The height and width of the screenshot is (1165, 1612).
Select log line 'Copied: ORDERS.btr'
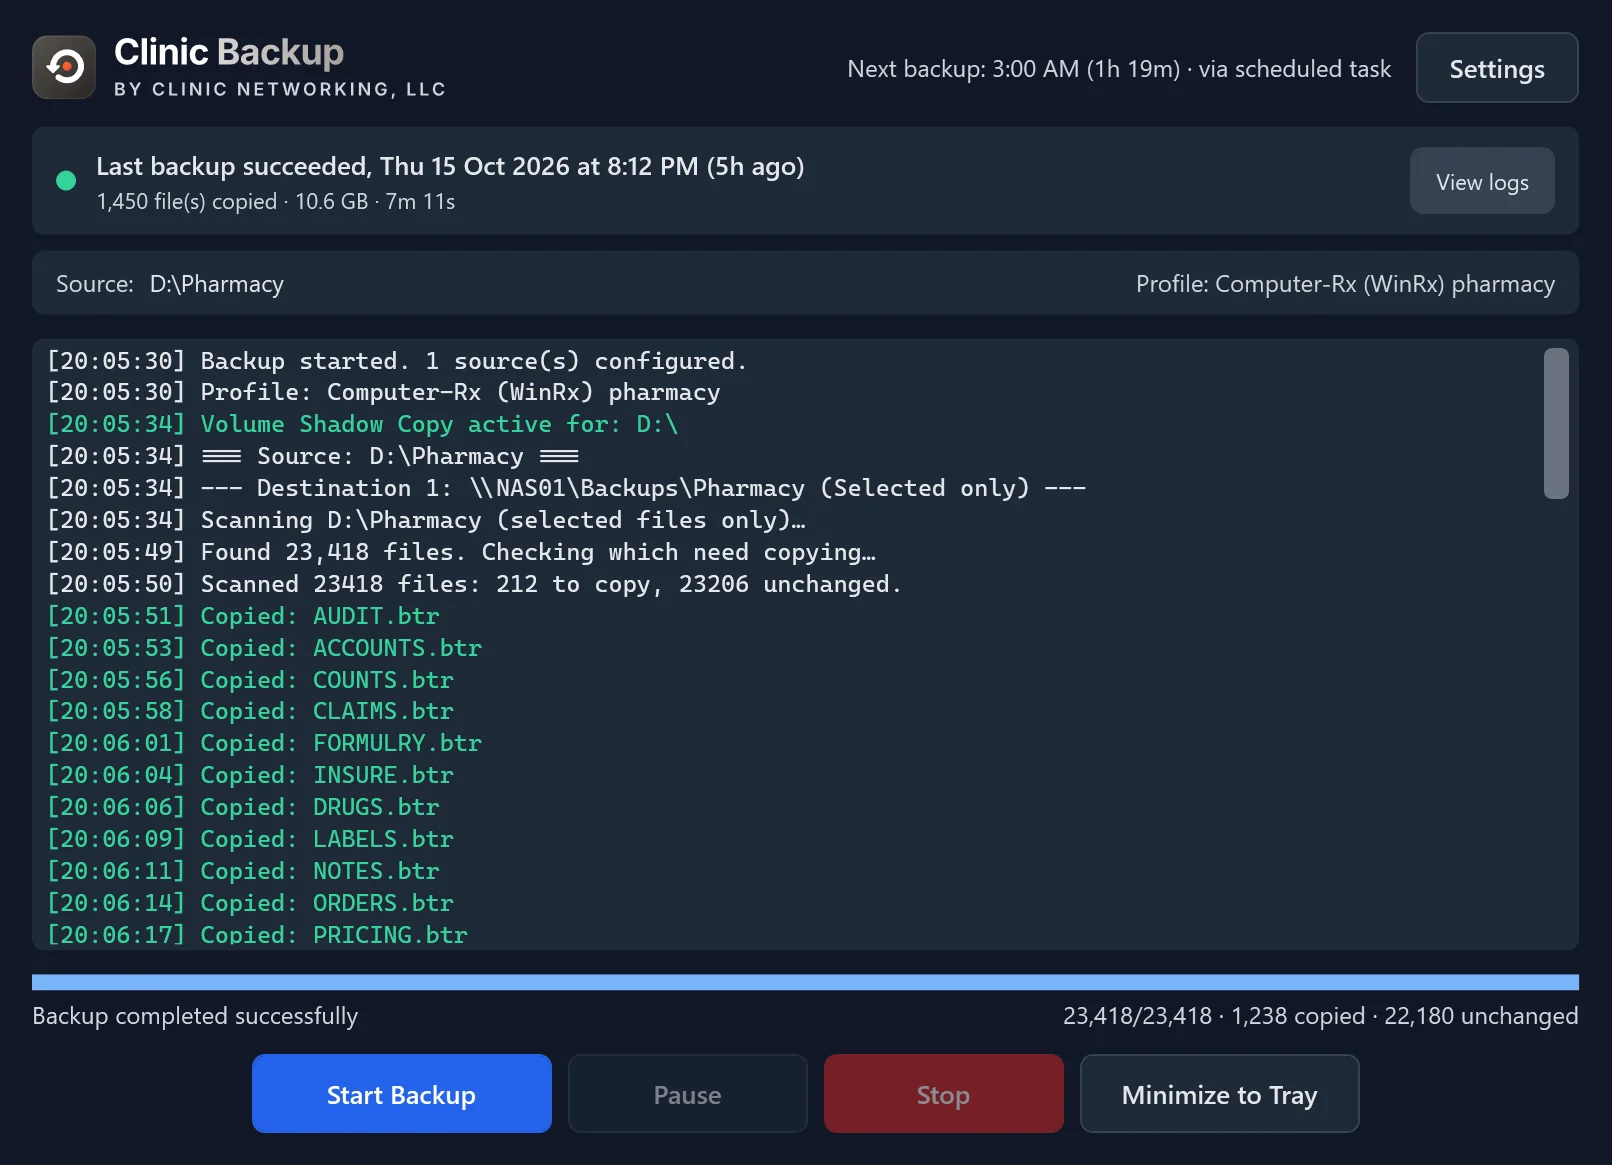[x=250, y=903]
